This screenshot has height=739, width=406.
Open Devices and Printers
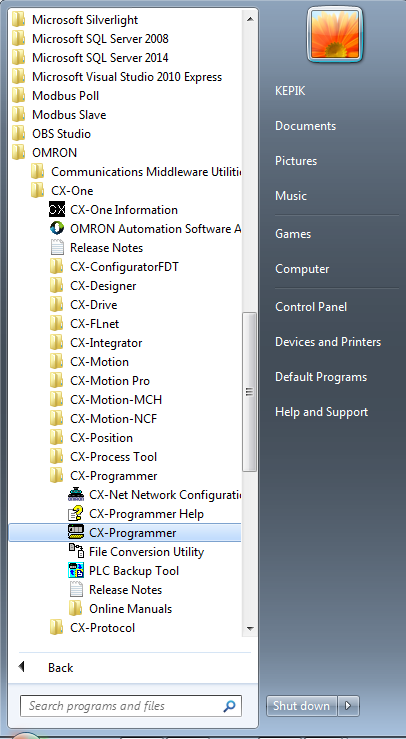tap(328, 342)
